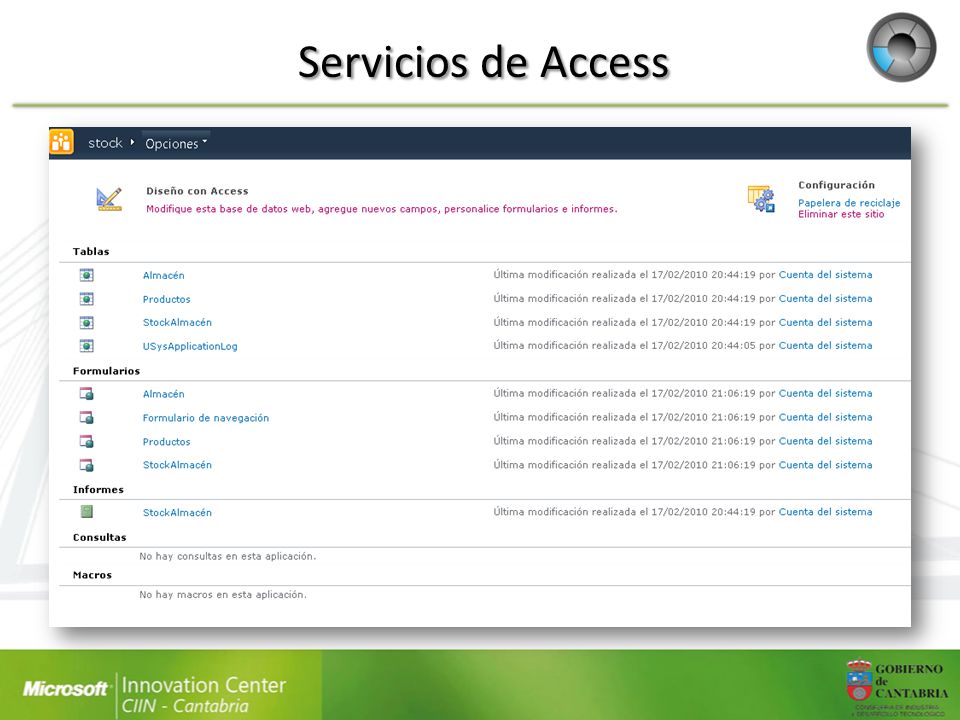
Task: Open the Productos table
Action: point(167,299)
